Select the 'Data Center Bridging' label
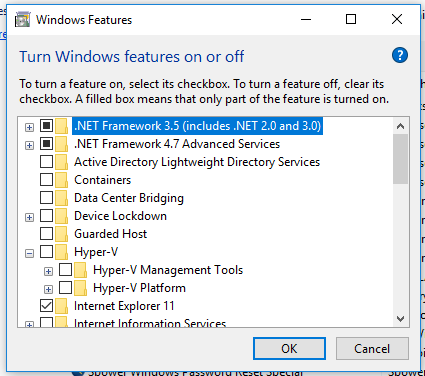Image resolution: width=425 pixels, height=376 pixels. point(129,198)
